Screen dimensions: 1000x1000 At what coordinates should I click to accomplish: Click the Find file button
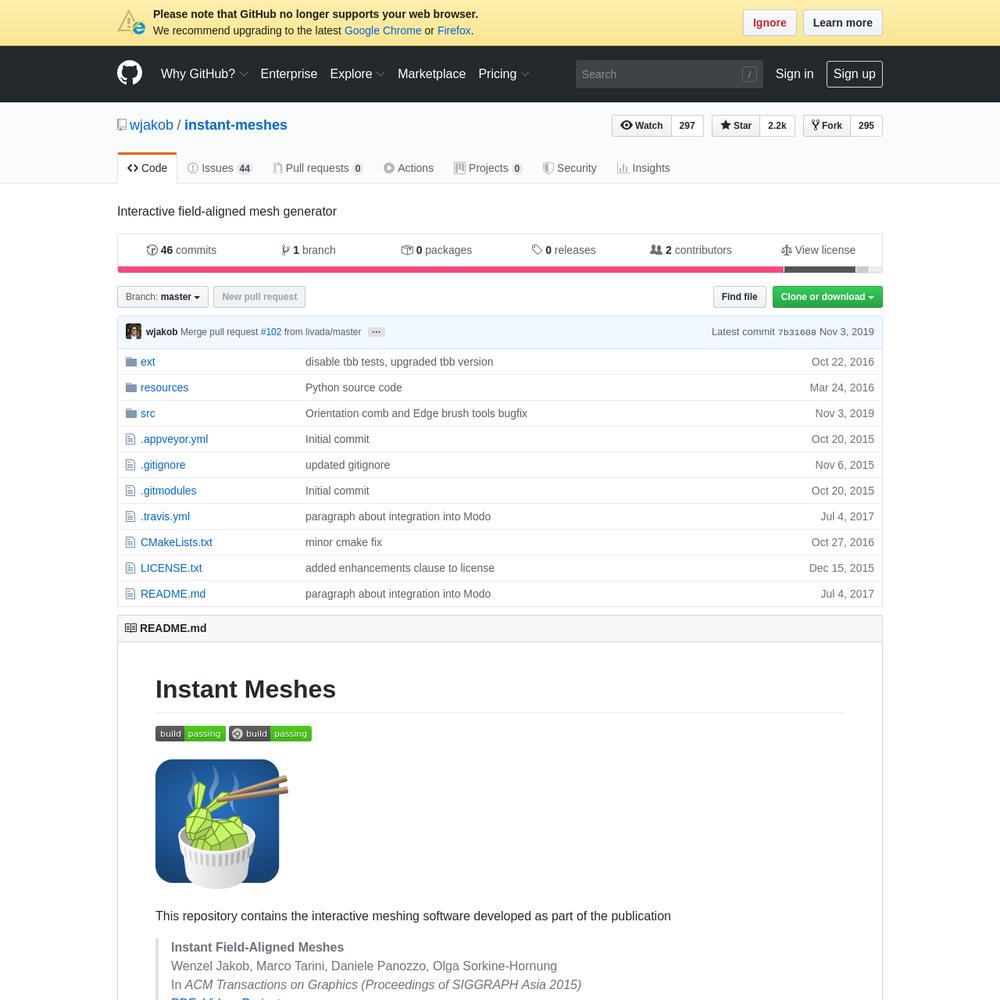pyautogui.click(x=739, y=297)
